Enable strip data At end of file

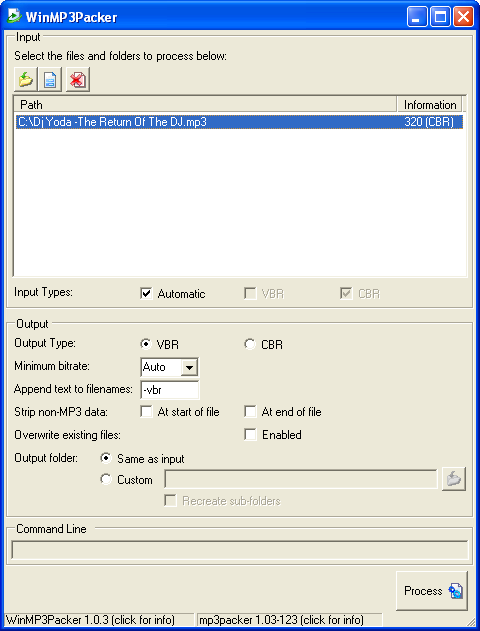250,412
